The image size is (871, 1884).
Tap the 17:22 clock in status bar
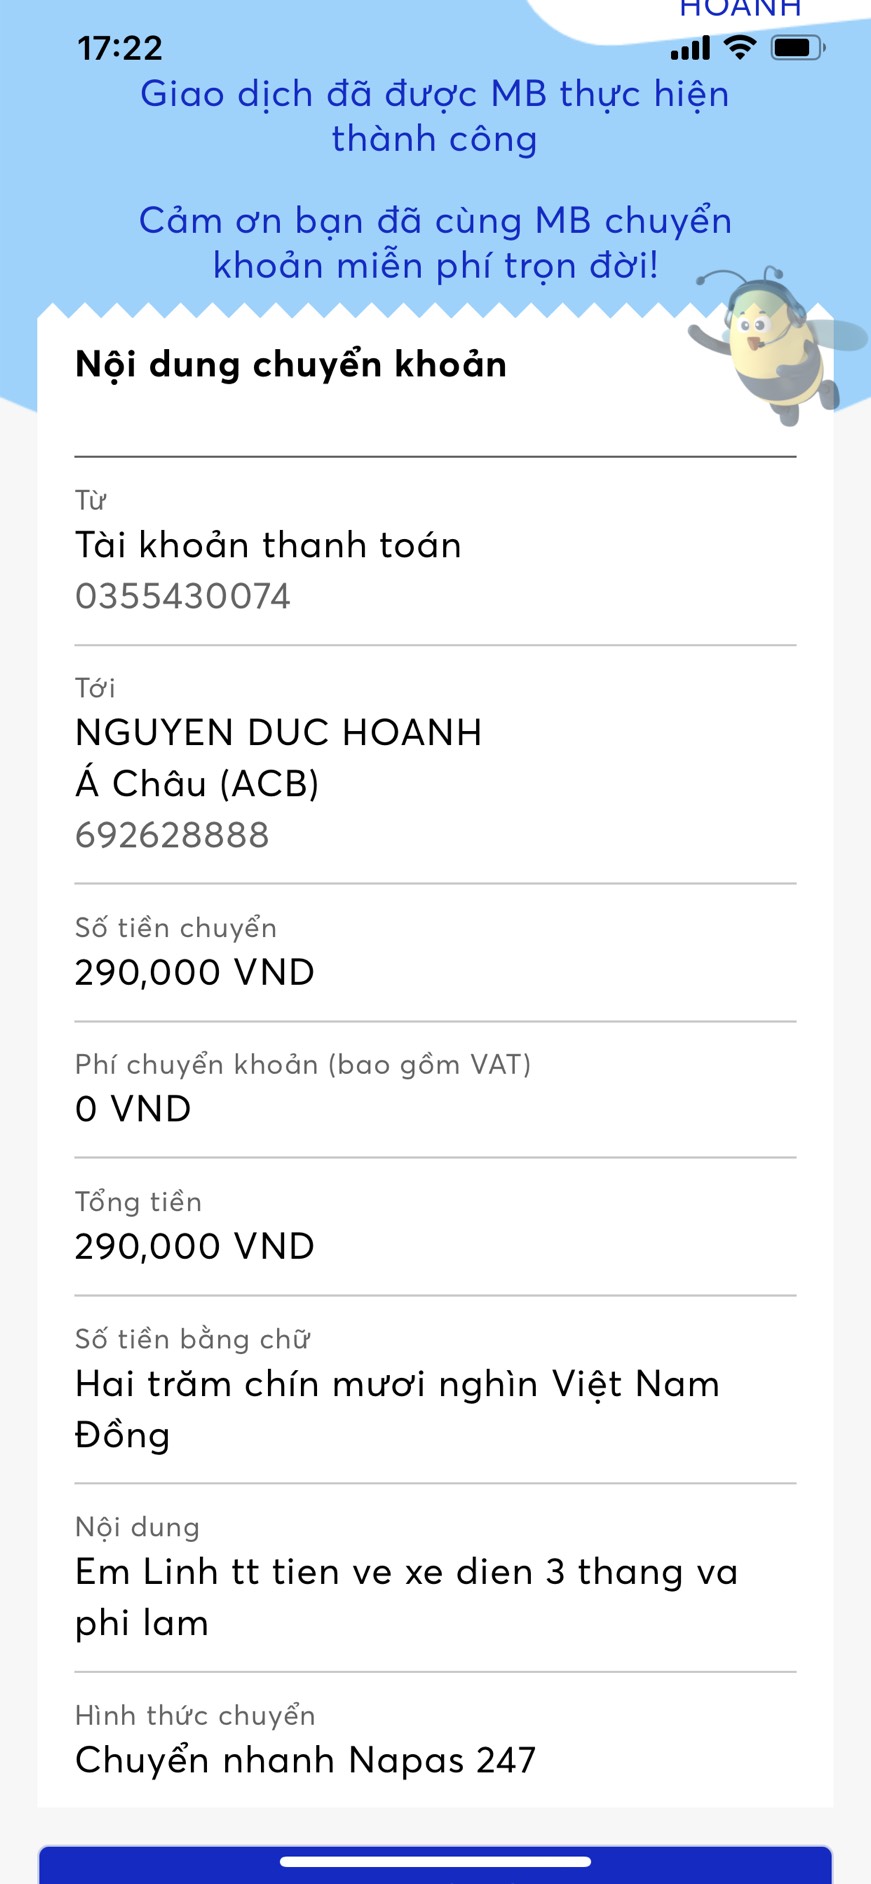(x=120, y=48)
